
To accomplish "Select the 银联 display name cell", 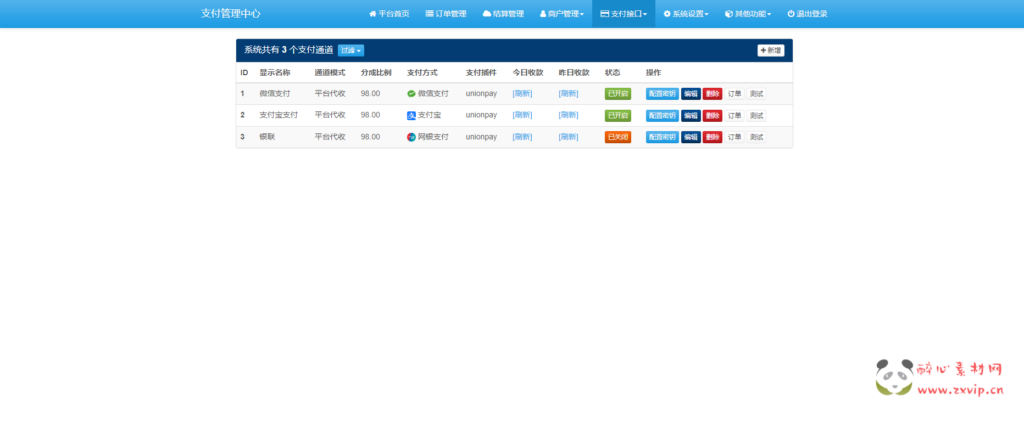I will coord(267,137).
